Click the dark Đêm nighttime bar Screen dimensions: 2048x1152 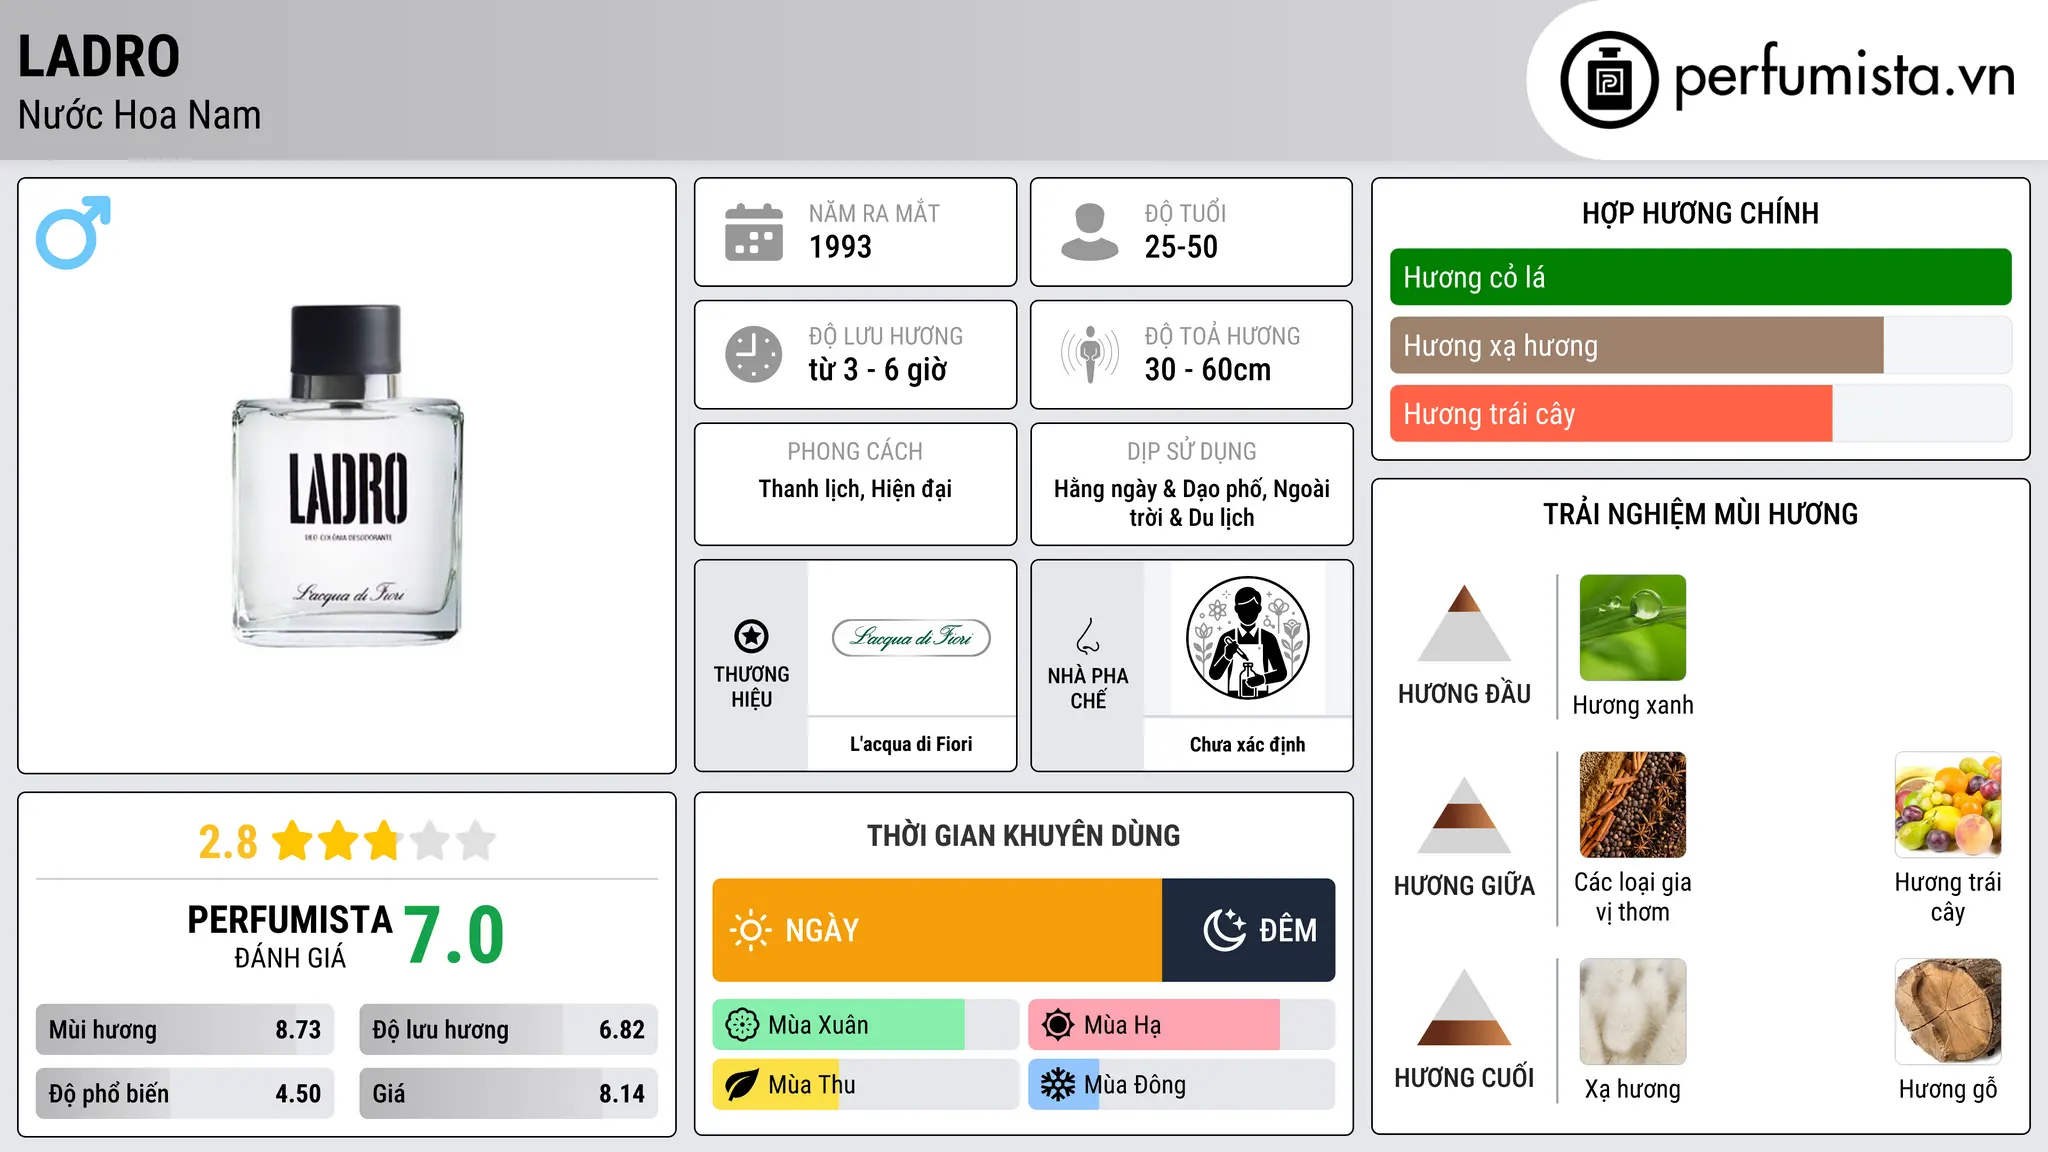(x=1248, y=930)
